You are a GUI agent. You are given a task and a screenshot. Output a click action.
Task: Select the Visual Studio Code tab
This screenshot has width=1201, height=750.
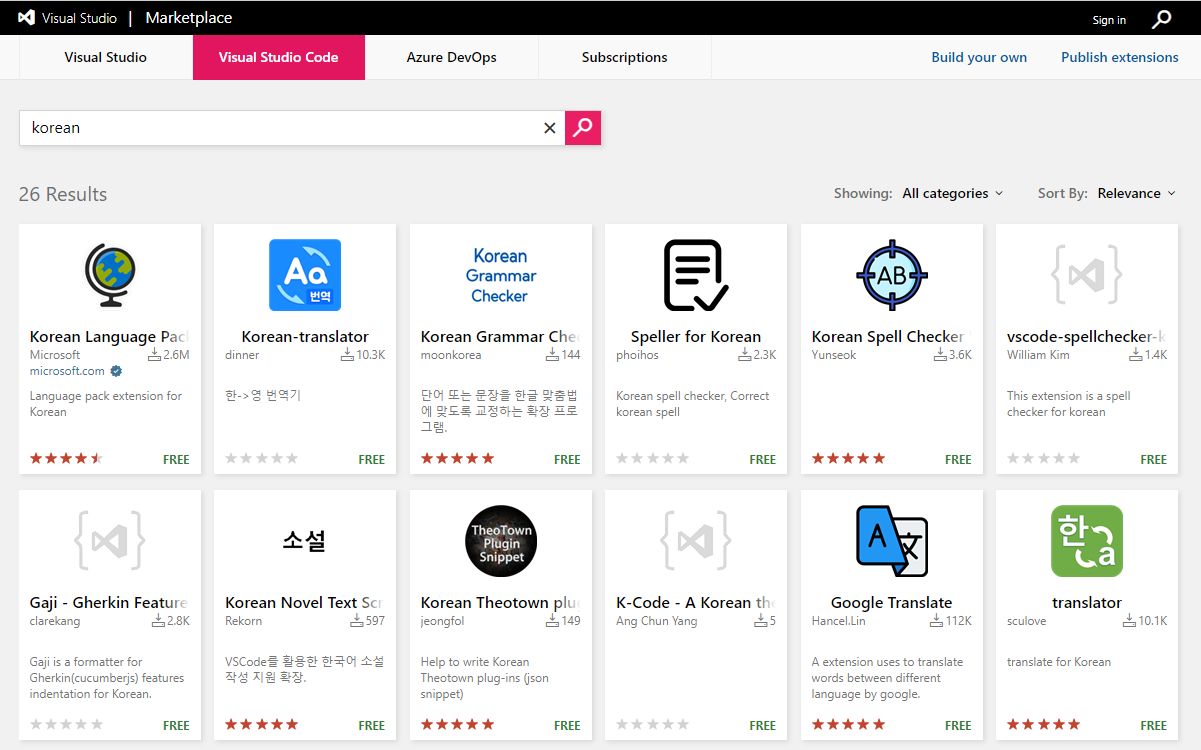pos(279,57)
